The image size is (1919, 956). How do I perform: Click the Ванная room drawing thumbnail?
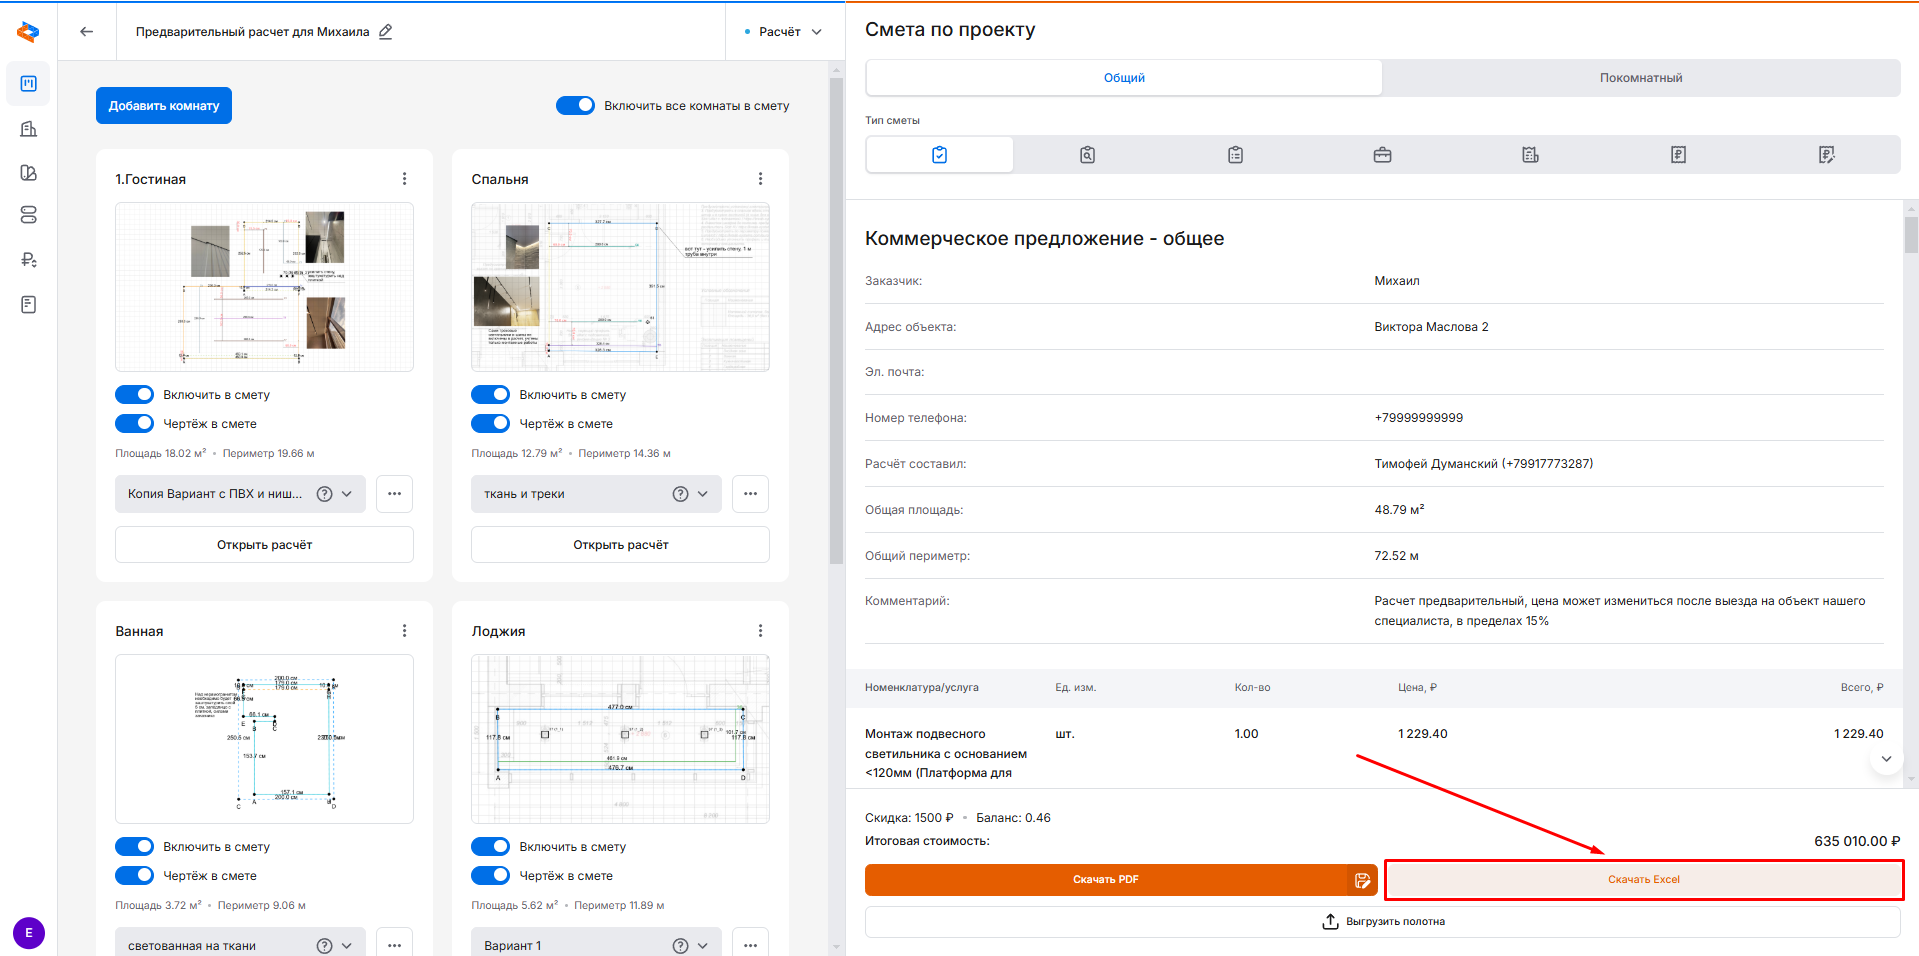tap(264, 739)
